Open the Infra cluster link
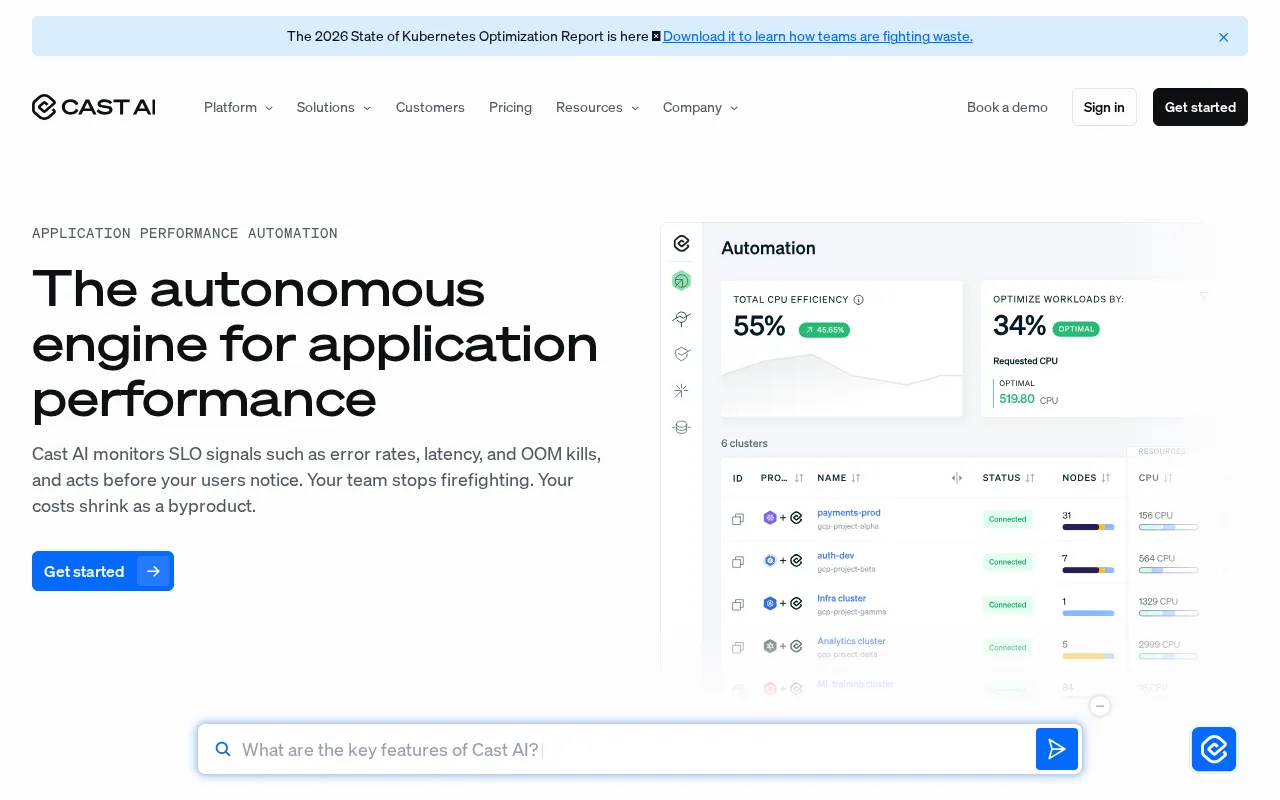This screenshot has height=800, width=1280. pyautogui.click(x=842, y=598)
